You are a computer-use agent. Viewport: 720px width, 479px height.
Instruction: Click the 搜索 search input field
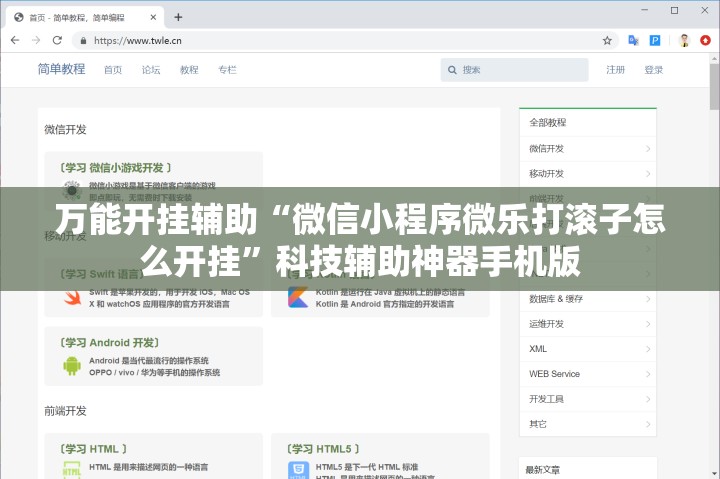click(514, 70)
